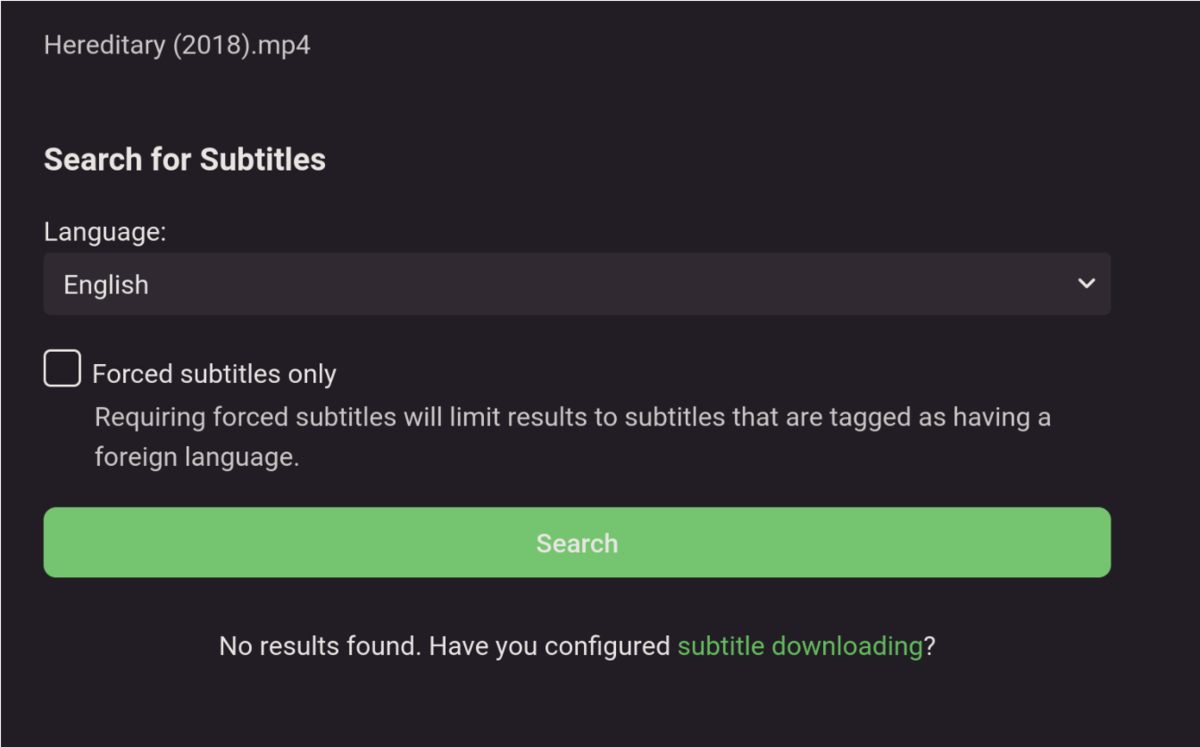Click the Language field label
This screenshot has width=1200, height=747.
[x=104, y=231]
